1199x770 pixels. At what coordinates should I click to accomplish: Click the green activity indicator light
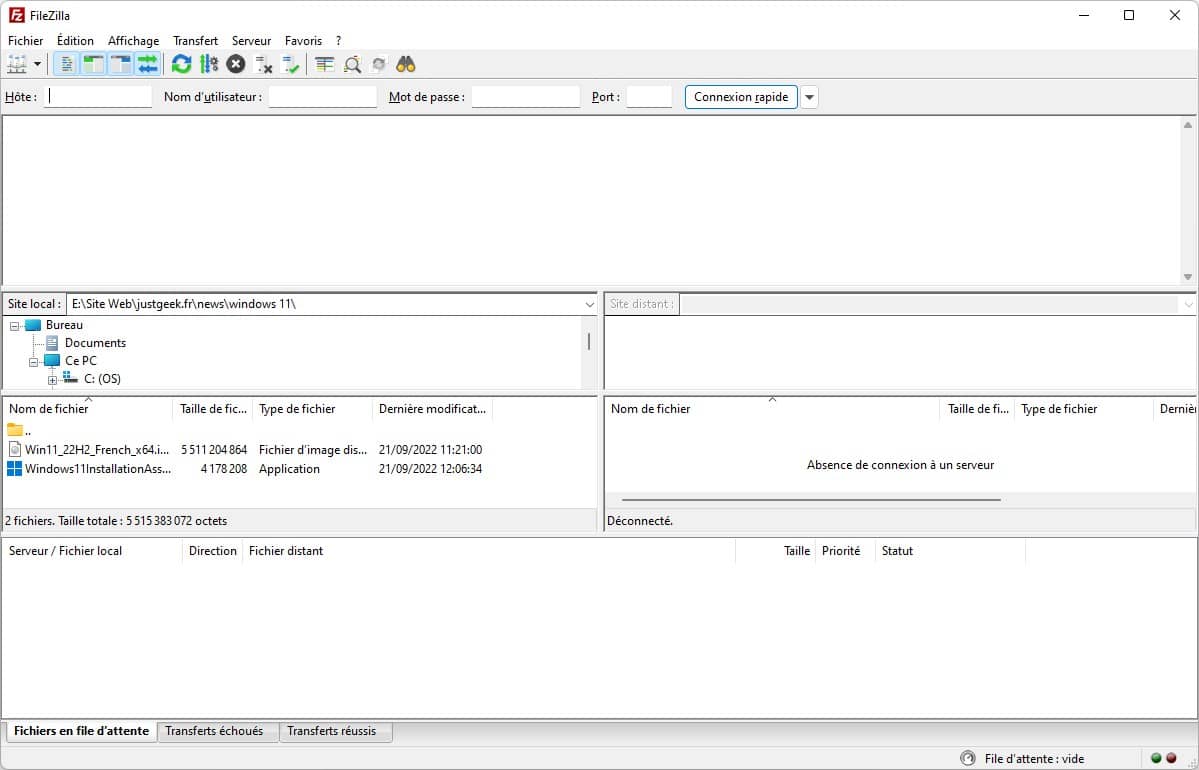1156,759
